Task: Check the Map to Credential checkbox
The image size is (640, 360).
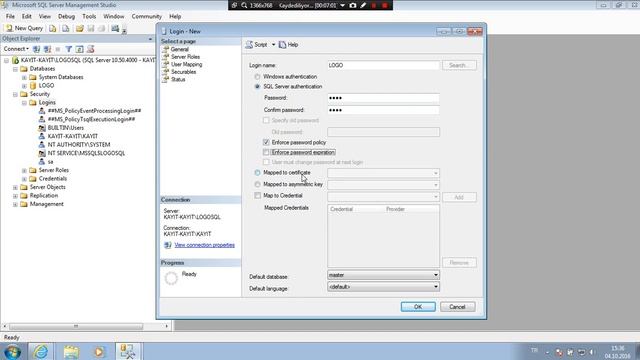Action: click(x=258, y=196)
